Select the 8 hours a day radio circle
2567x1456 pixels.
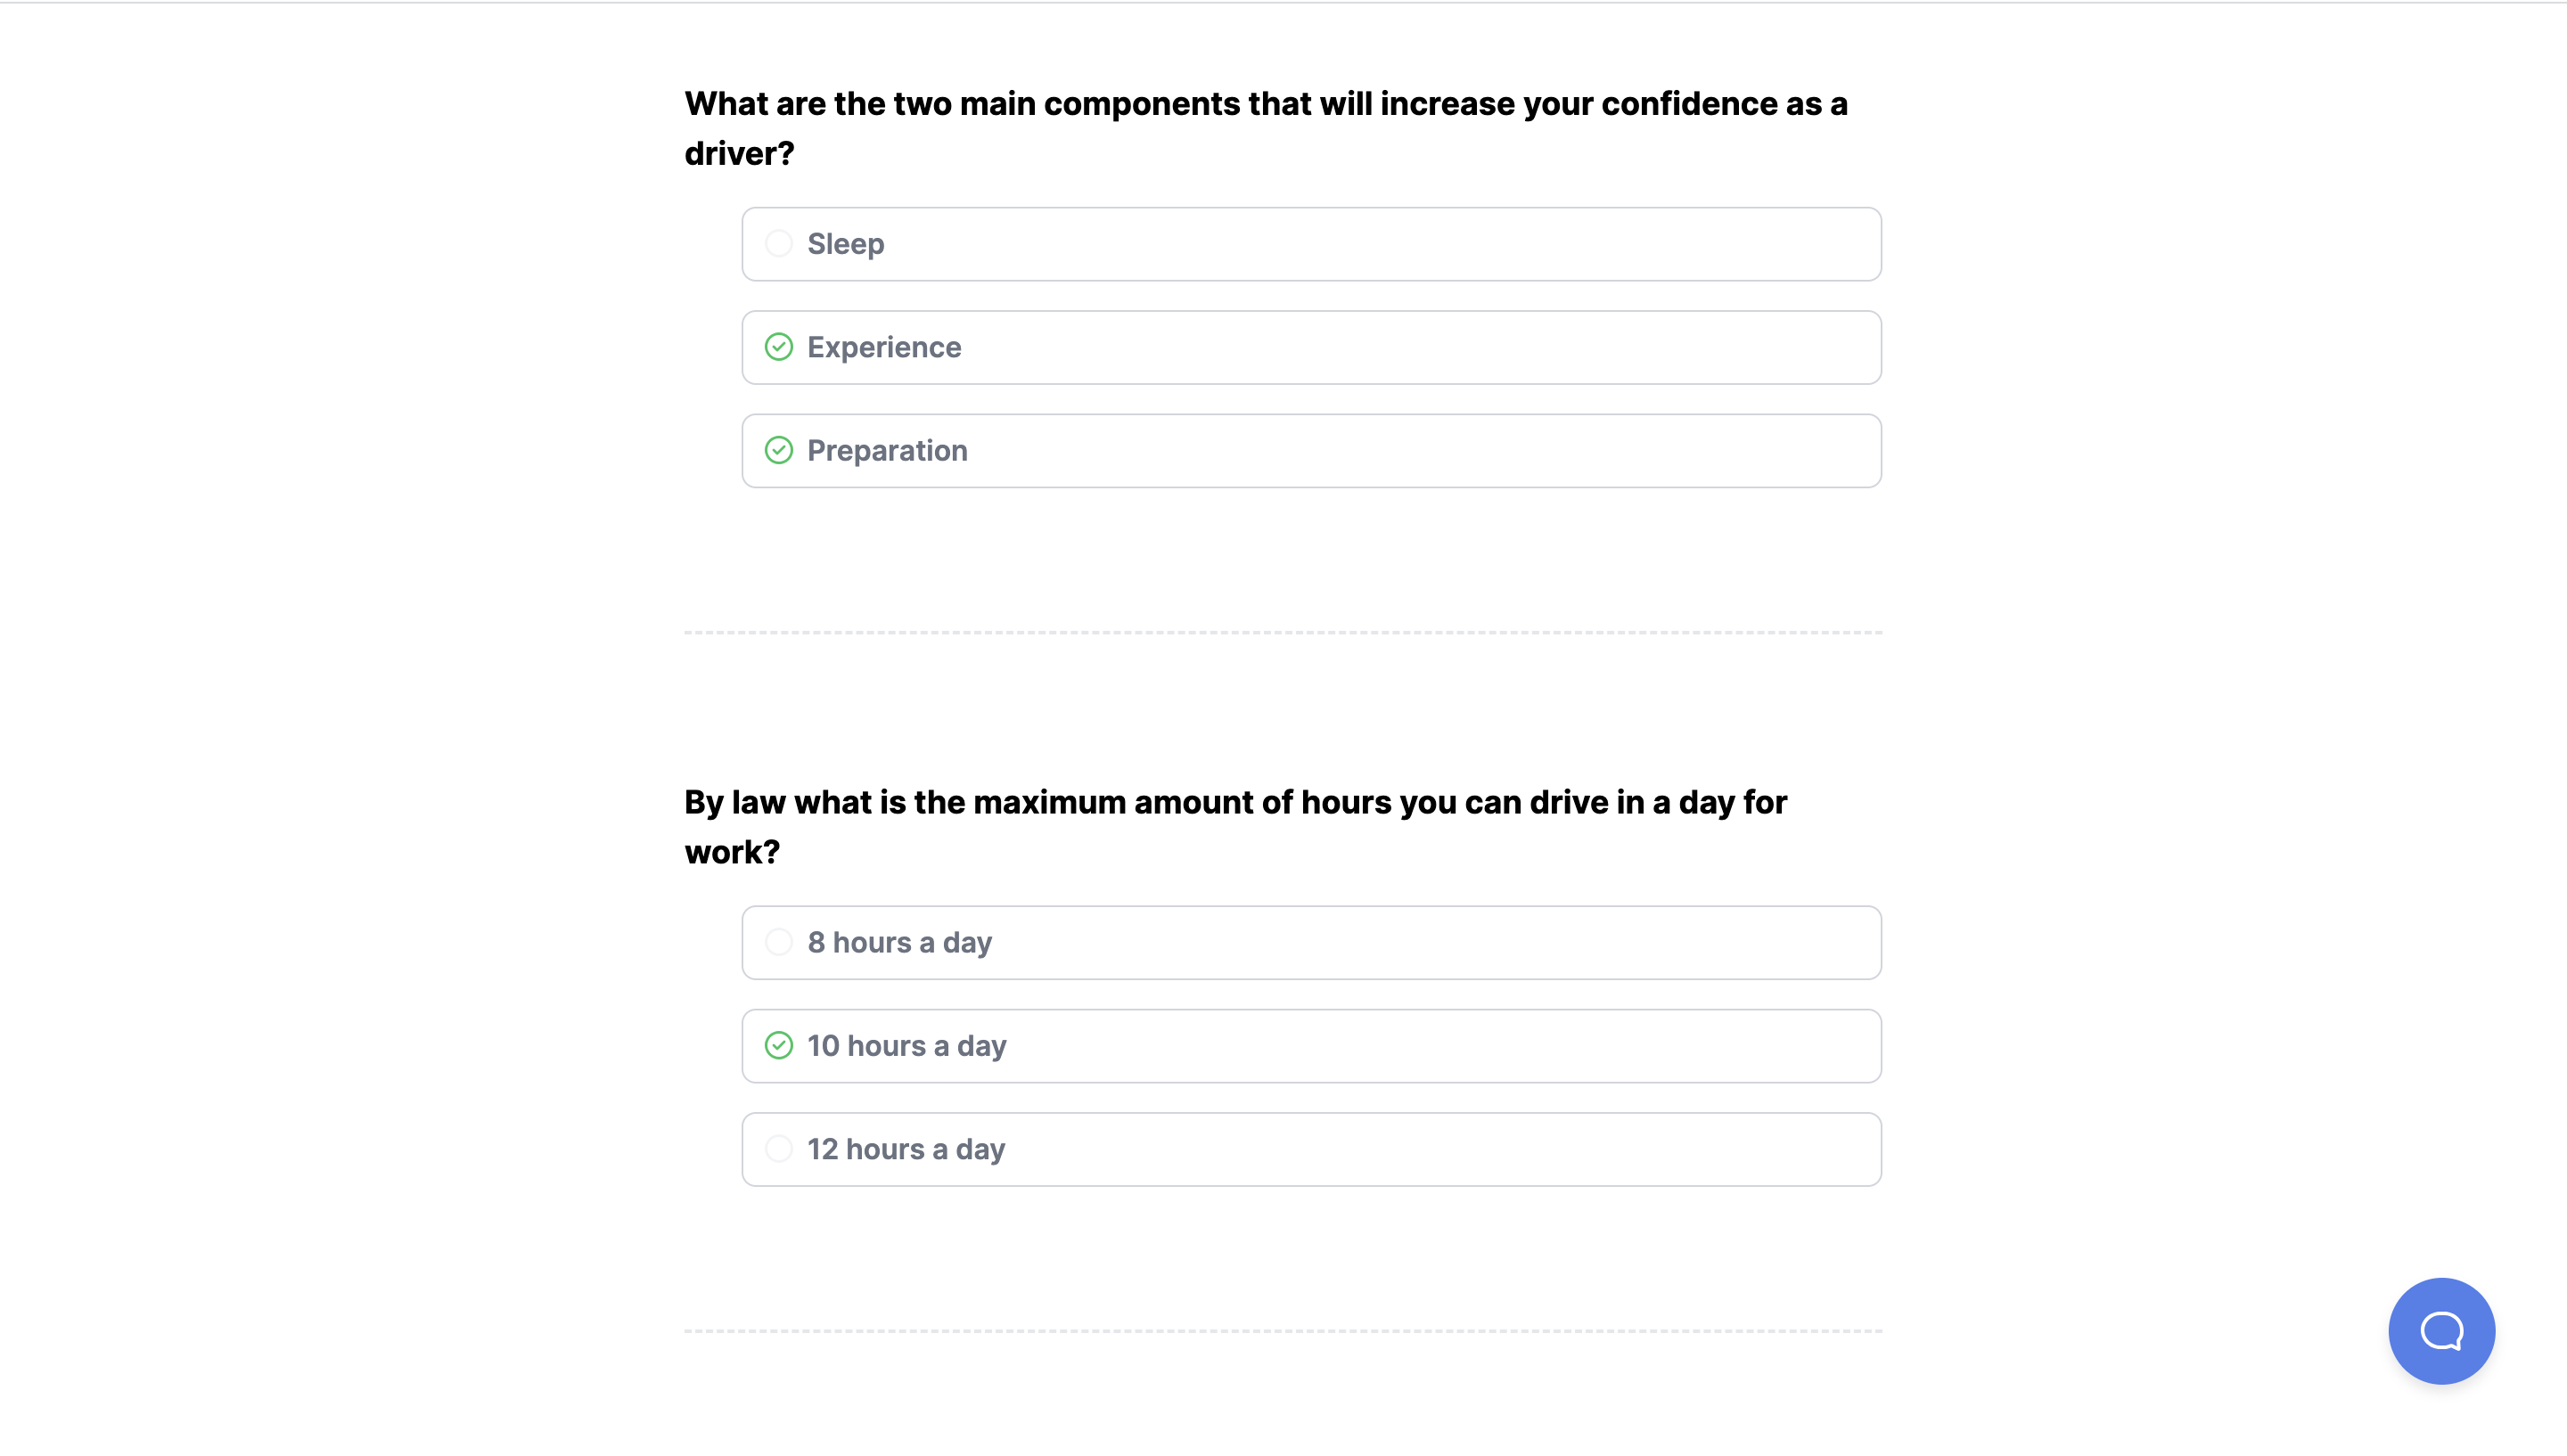coord(778,942)
